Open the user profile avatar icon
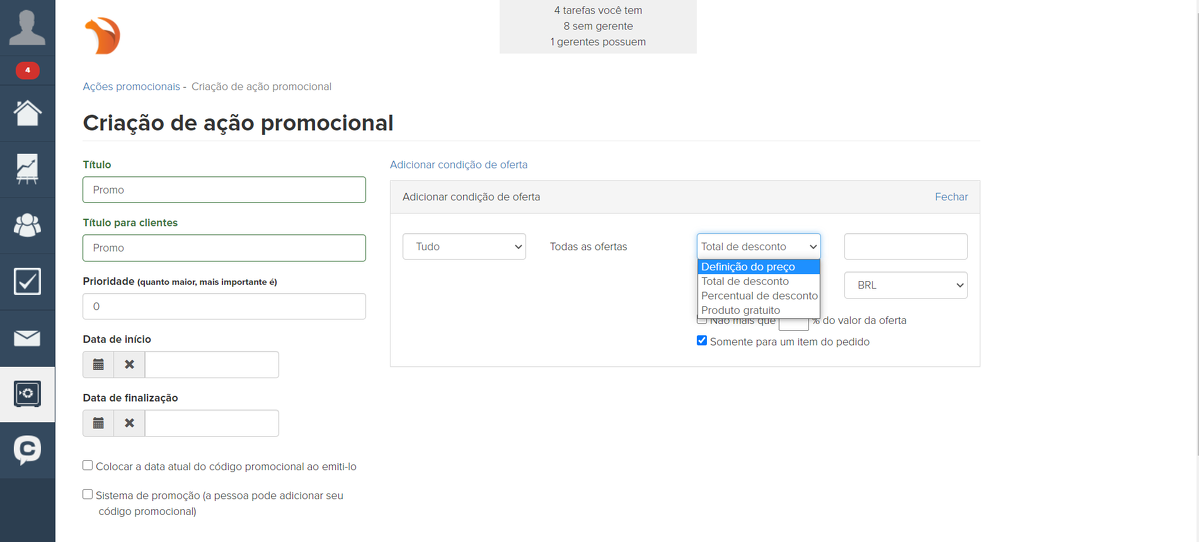The width and height of the screenshot is (1199, 542). (x=27, y=27)
